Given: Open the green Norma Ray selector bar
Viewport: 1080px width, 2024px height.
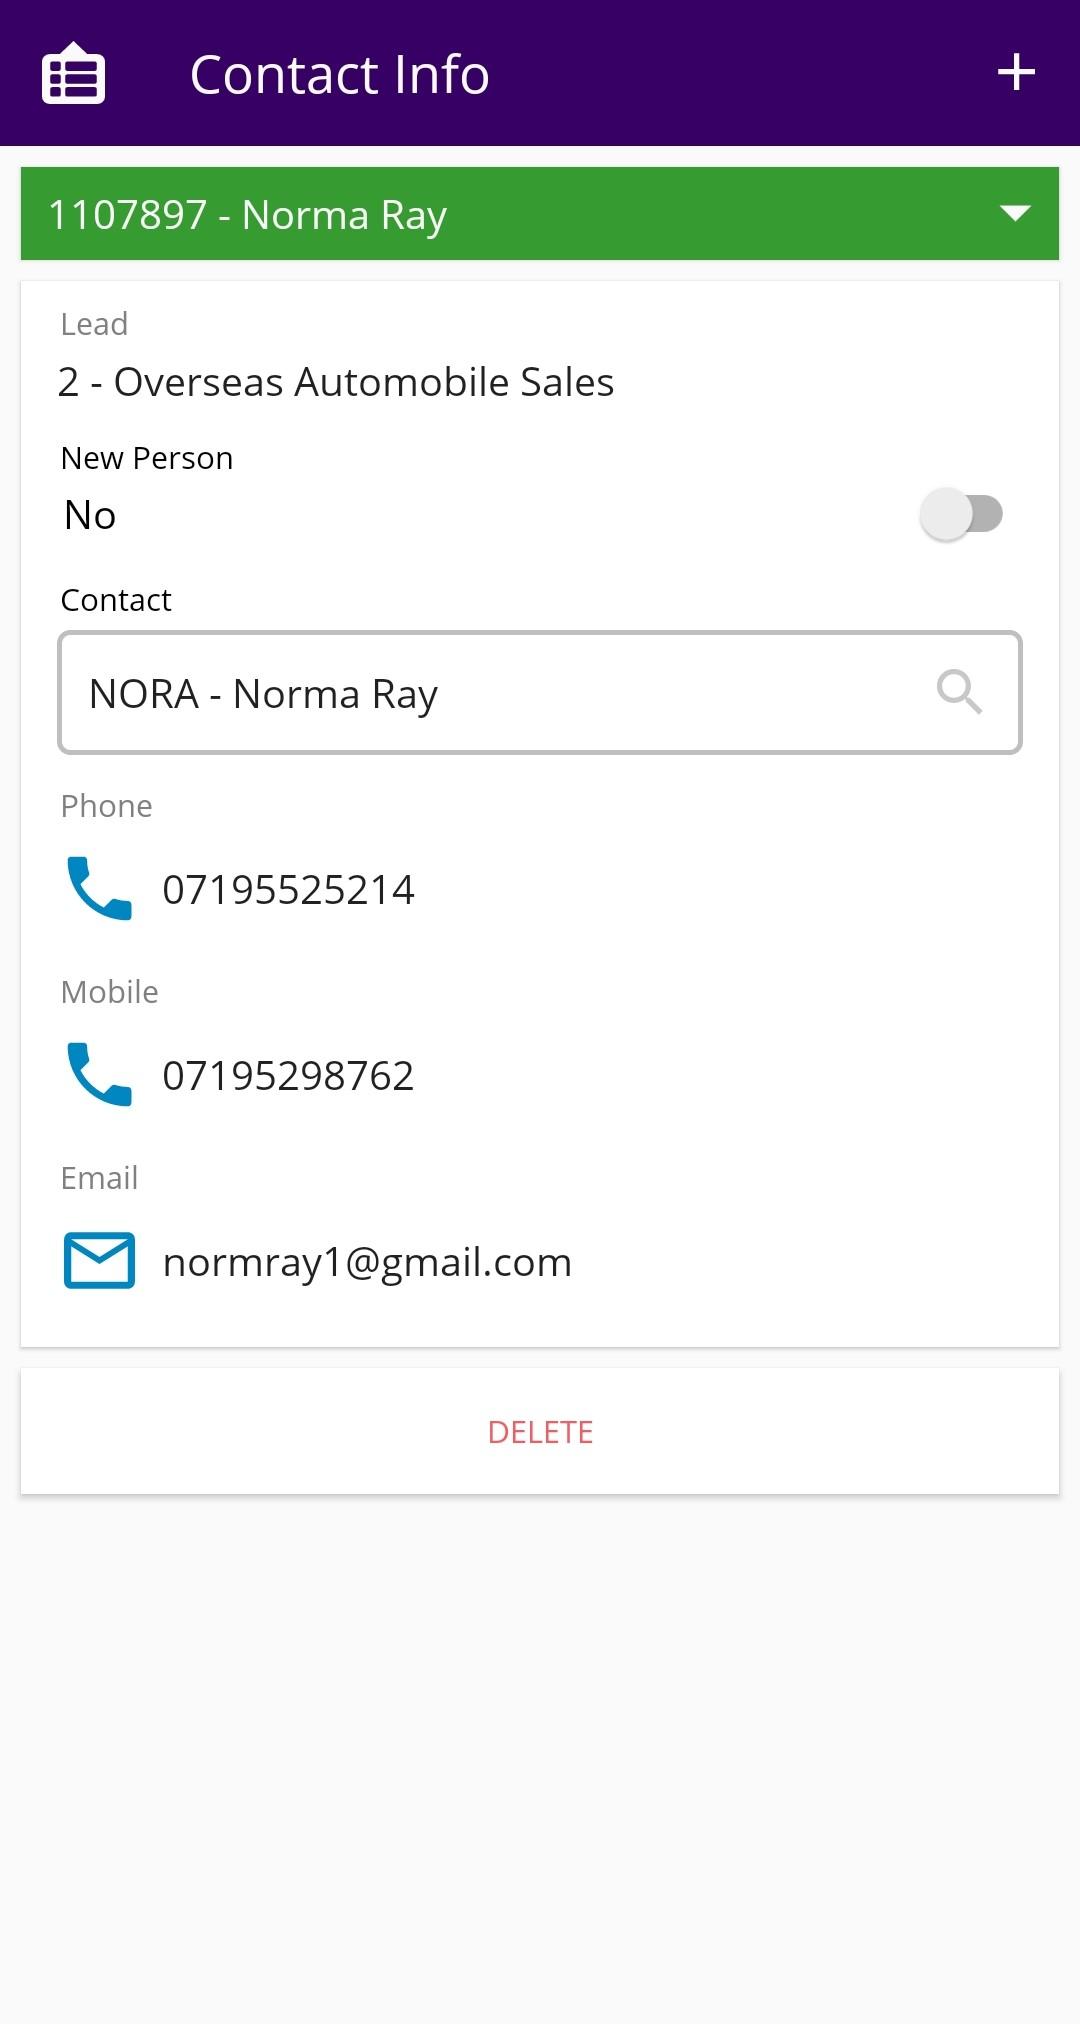Looking at the screenshot, I should pos(500,214).
